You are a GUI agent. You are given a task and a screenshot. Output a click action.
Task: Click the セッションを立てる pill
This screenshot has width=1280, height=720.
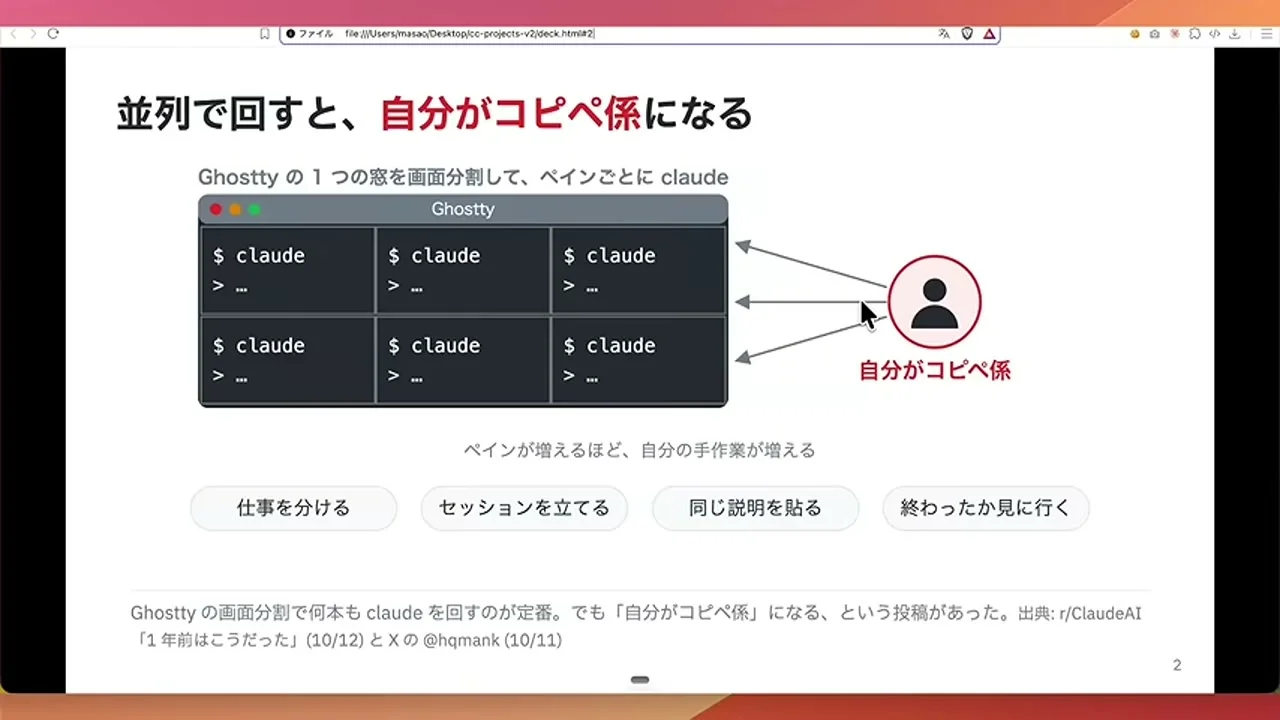tap(524, 508)
